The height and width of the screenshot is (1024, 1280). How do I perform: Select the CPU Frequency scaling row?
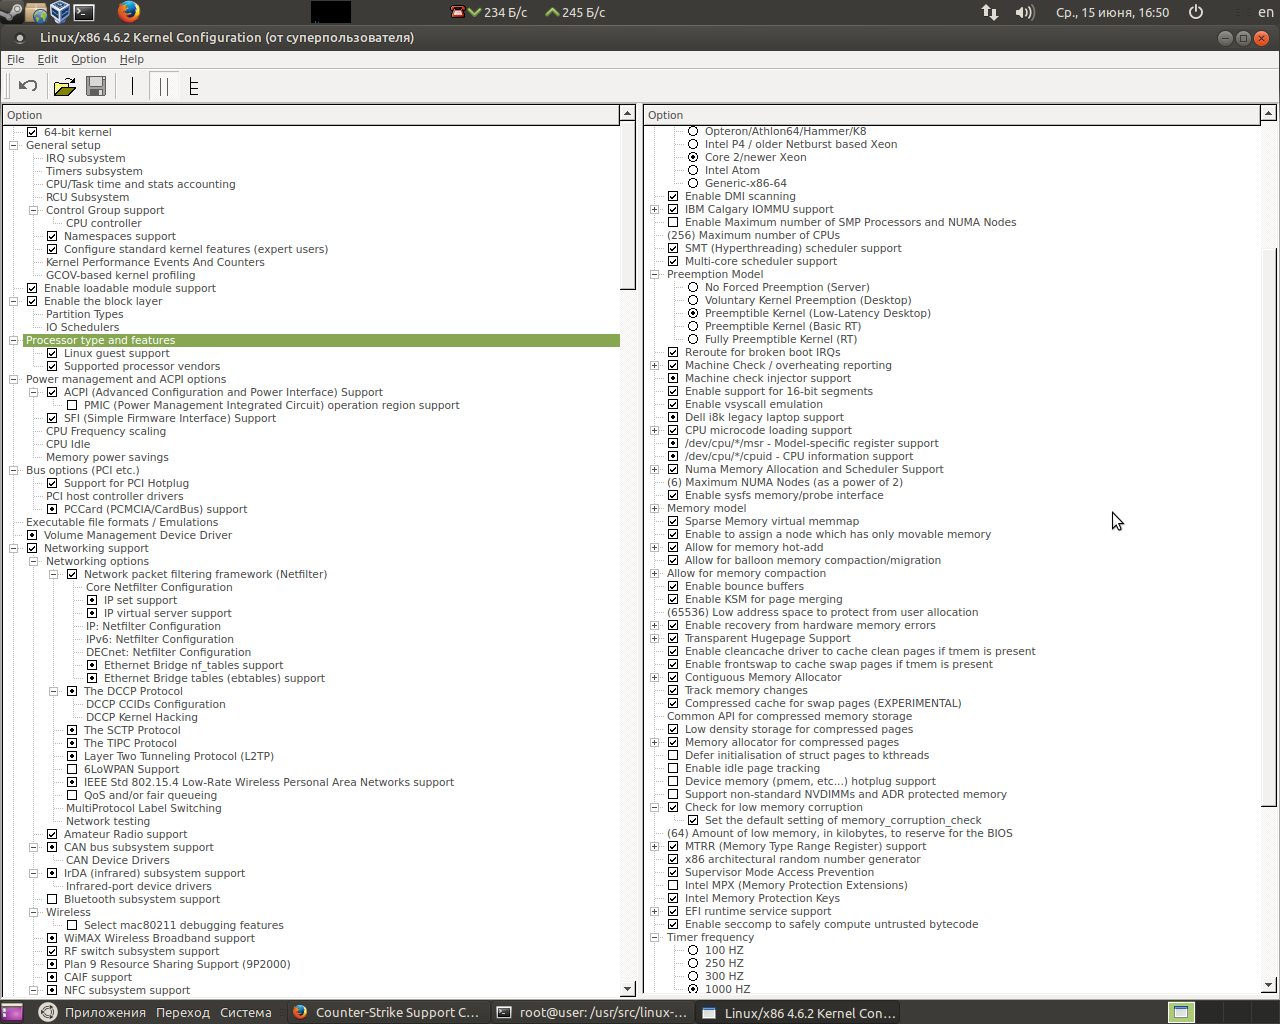tap(106, 431)
